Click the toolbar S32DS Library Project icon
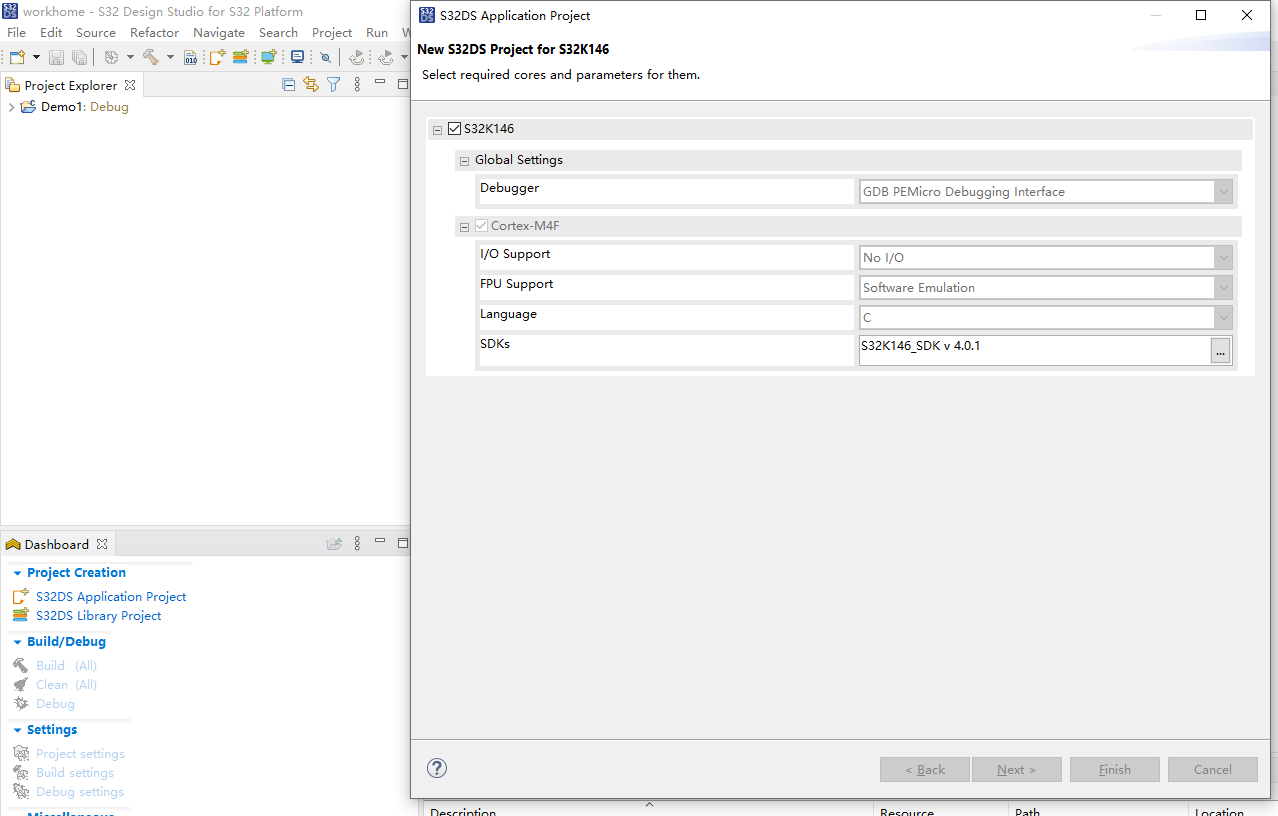Screen dimensions: 1278x816 (x=241, y=58)
